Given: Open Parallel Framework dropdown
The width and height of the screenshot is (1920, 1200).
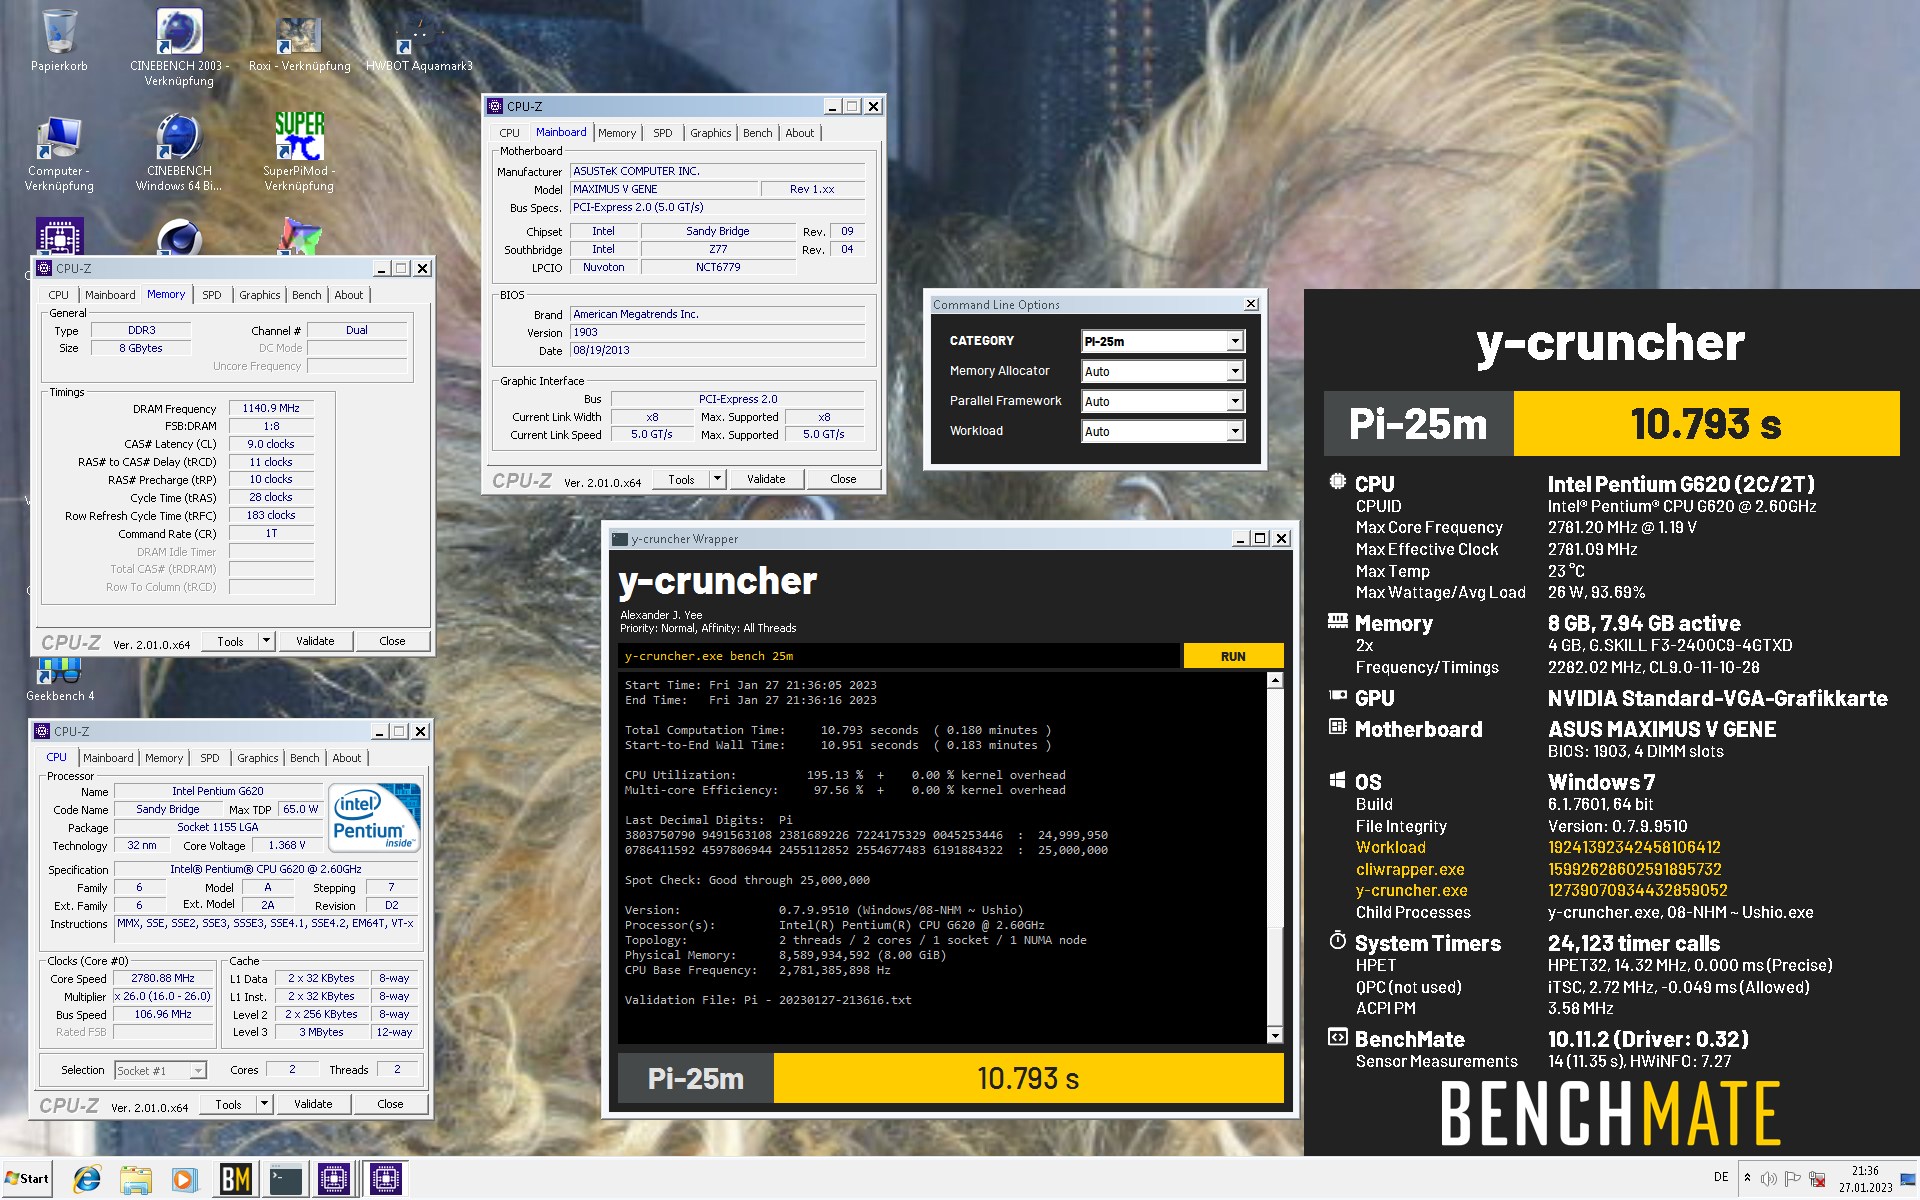Looking at the screenshot, I should (1162, 401).
